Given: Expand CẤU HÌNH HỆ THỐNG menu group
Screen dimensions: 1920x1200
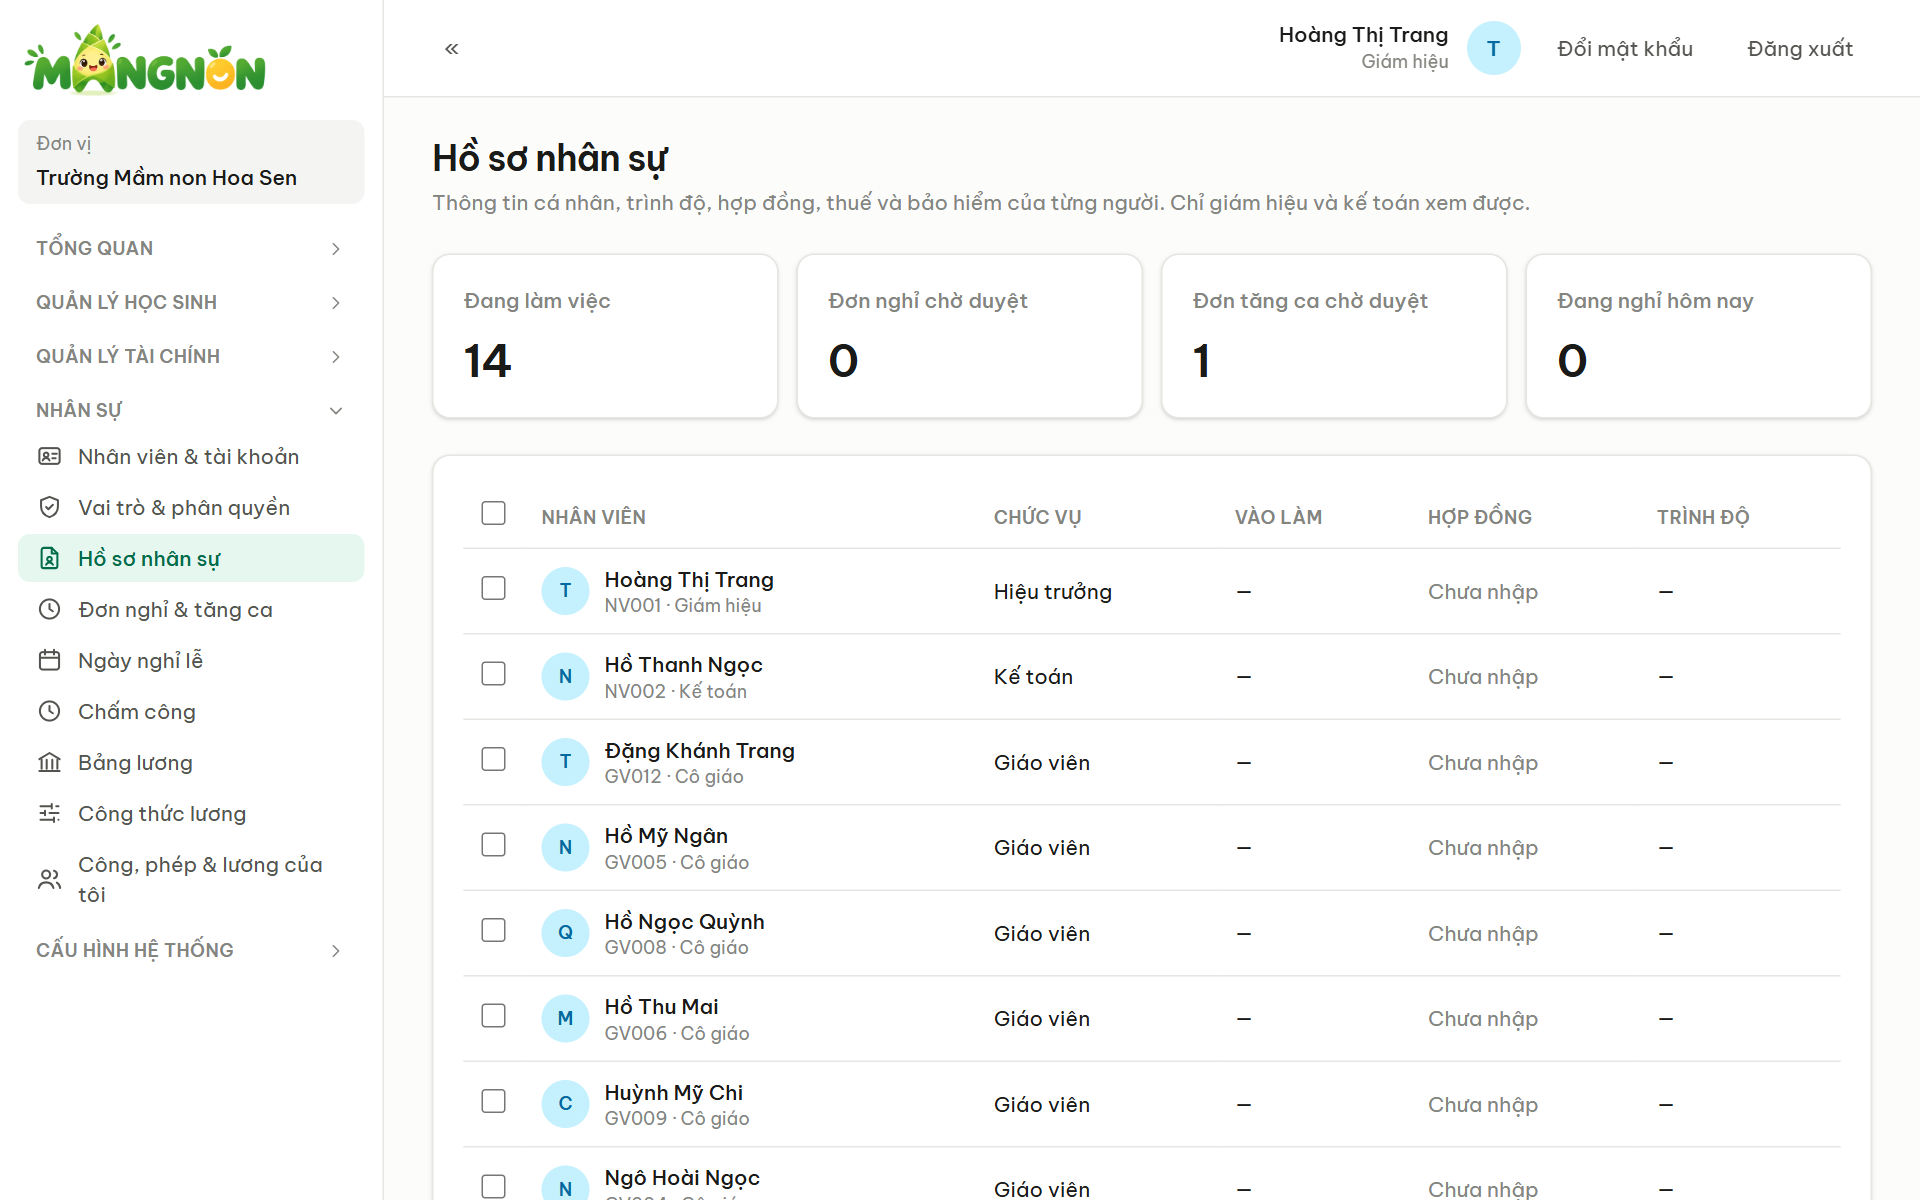Looking at the screenshot, I should pos(190,950).
